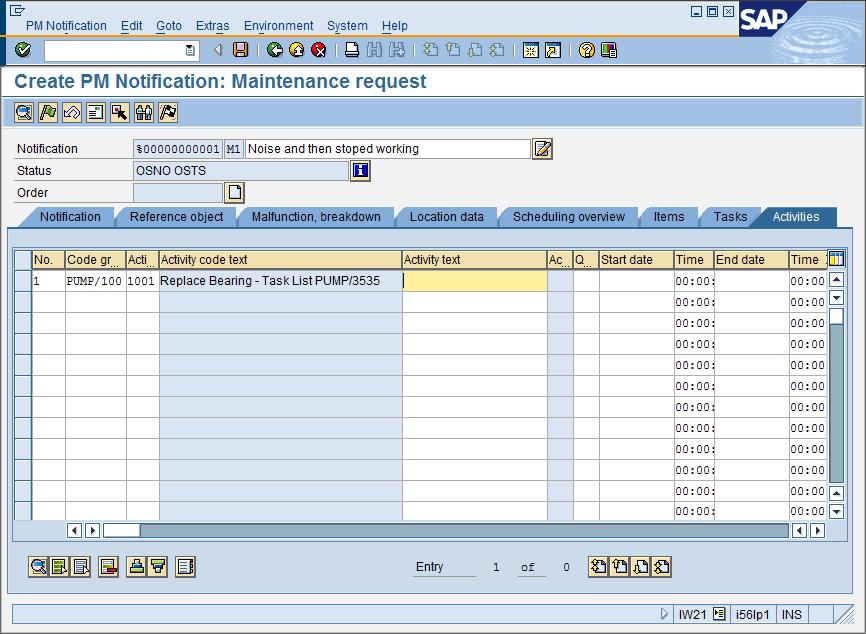Click the checkered flag complete icon
Screen dimensions: 866x634
(x=168, y=113)
